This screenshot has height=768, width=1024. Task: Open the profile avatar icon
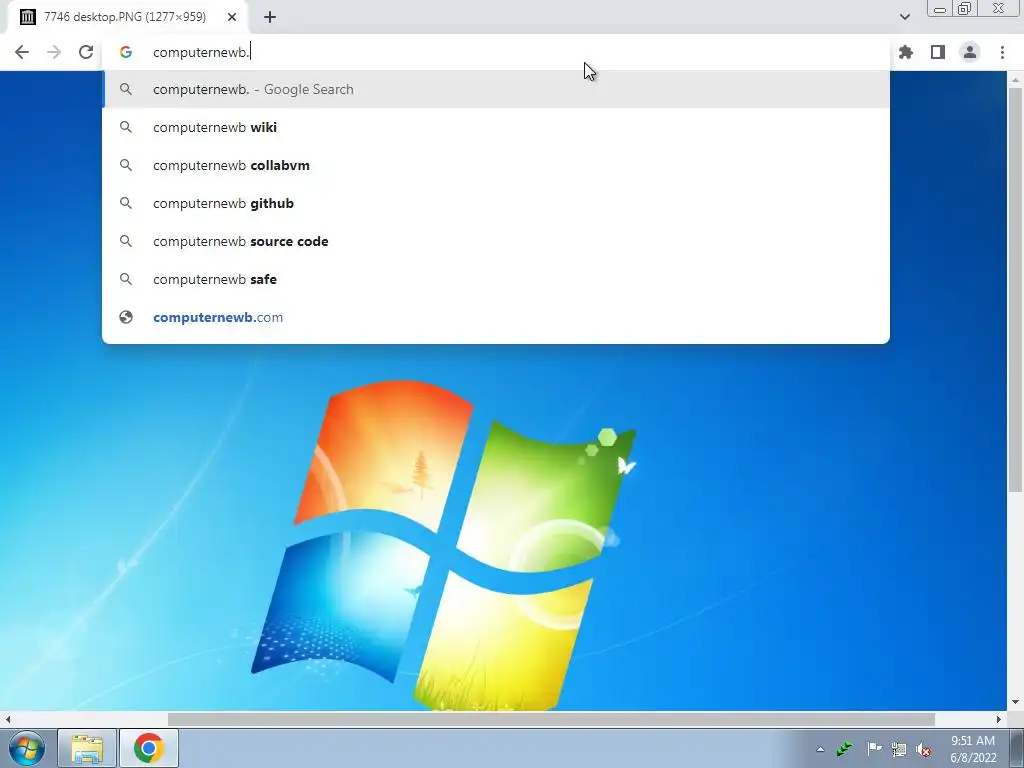point(970,52)
